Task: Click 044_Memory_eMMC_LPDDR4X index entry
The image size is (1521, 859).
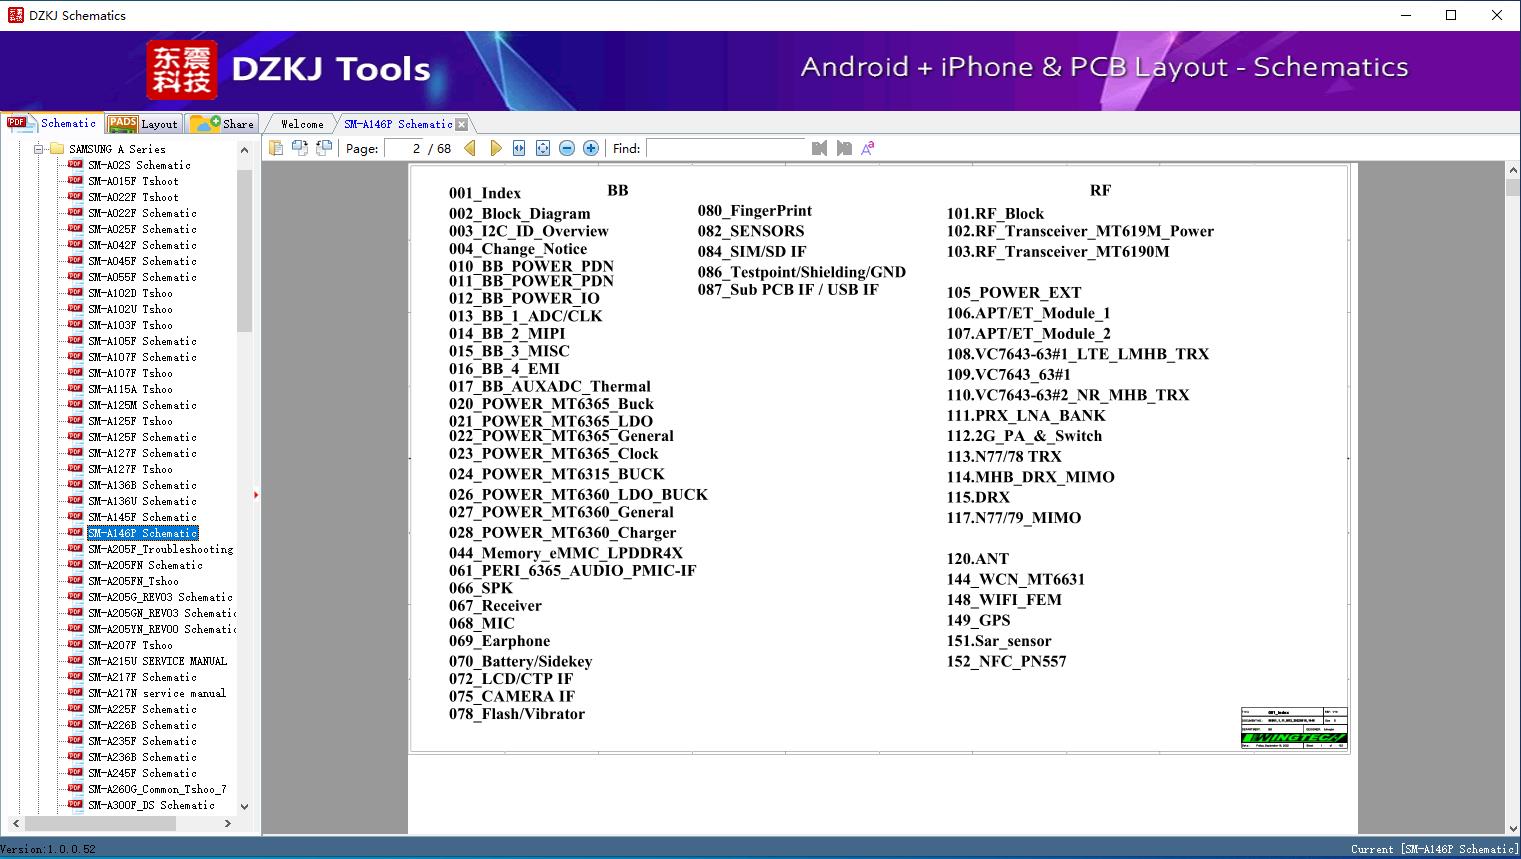Action: point(566,553)
